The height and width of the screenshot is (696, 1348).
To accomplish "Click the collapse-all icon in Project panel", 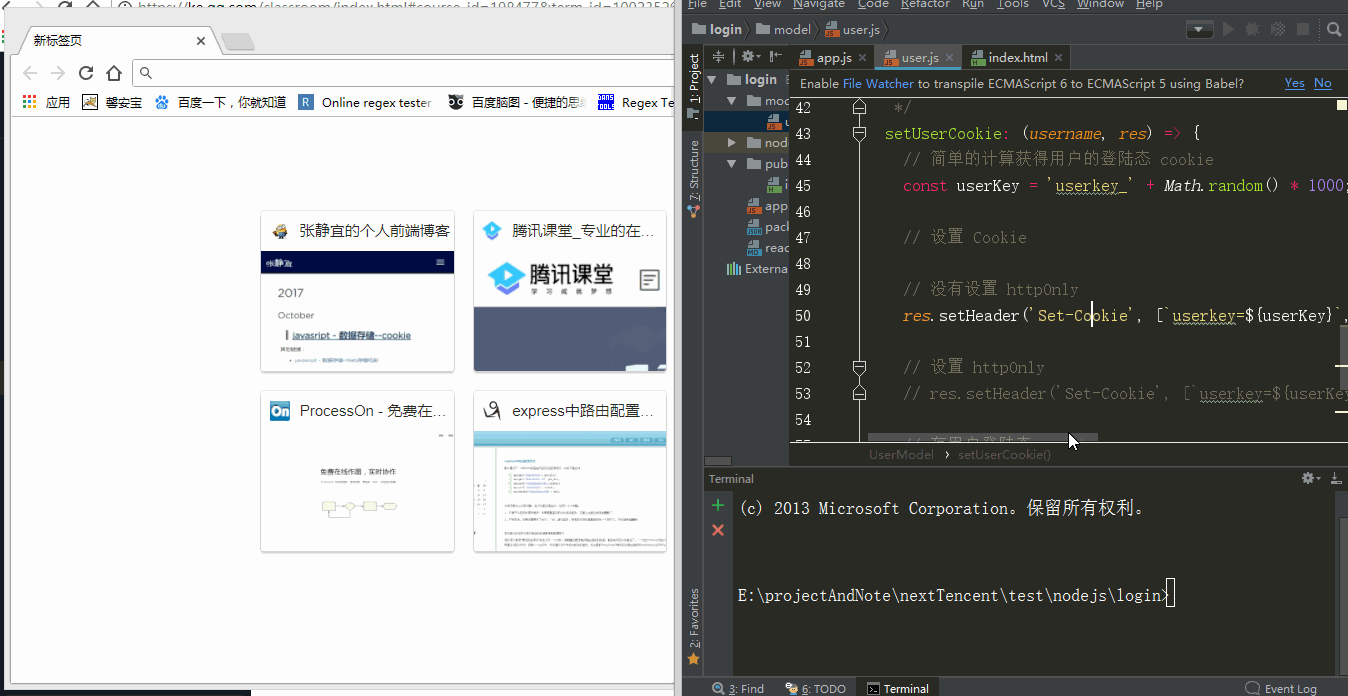I will pos(717,57).
